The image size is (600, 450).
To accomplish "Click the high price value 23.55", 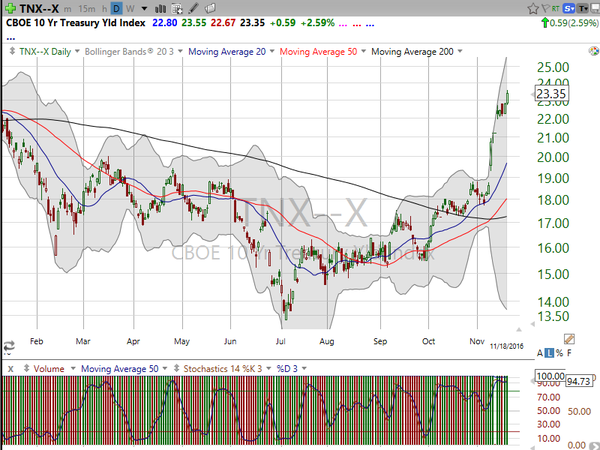I will tap(194, 23).
